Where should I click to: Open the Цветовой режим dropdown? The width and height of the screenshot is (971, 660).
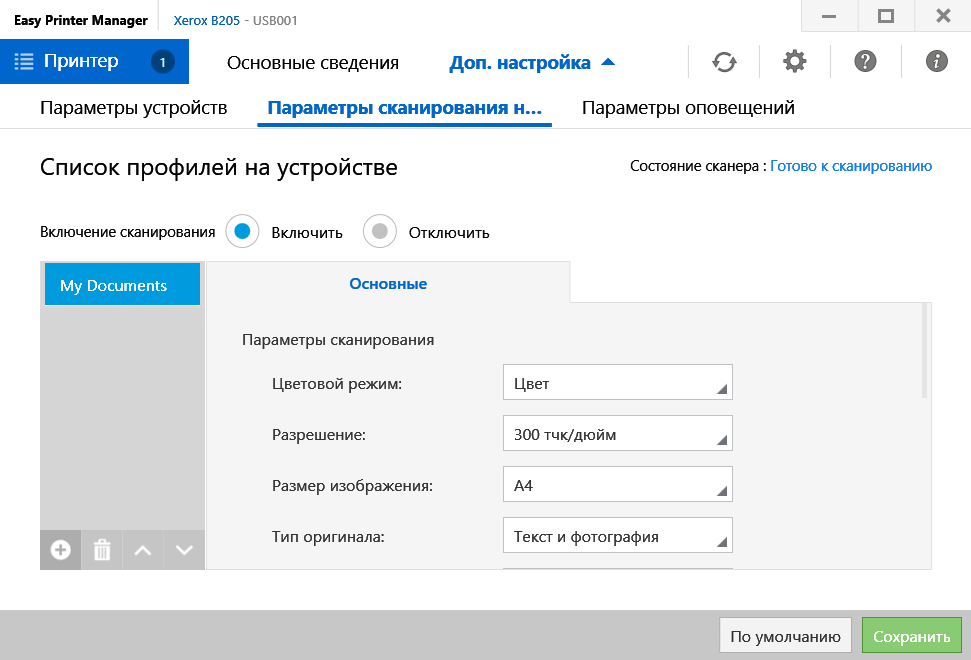pos(617,383)
